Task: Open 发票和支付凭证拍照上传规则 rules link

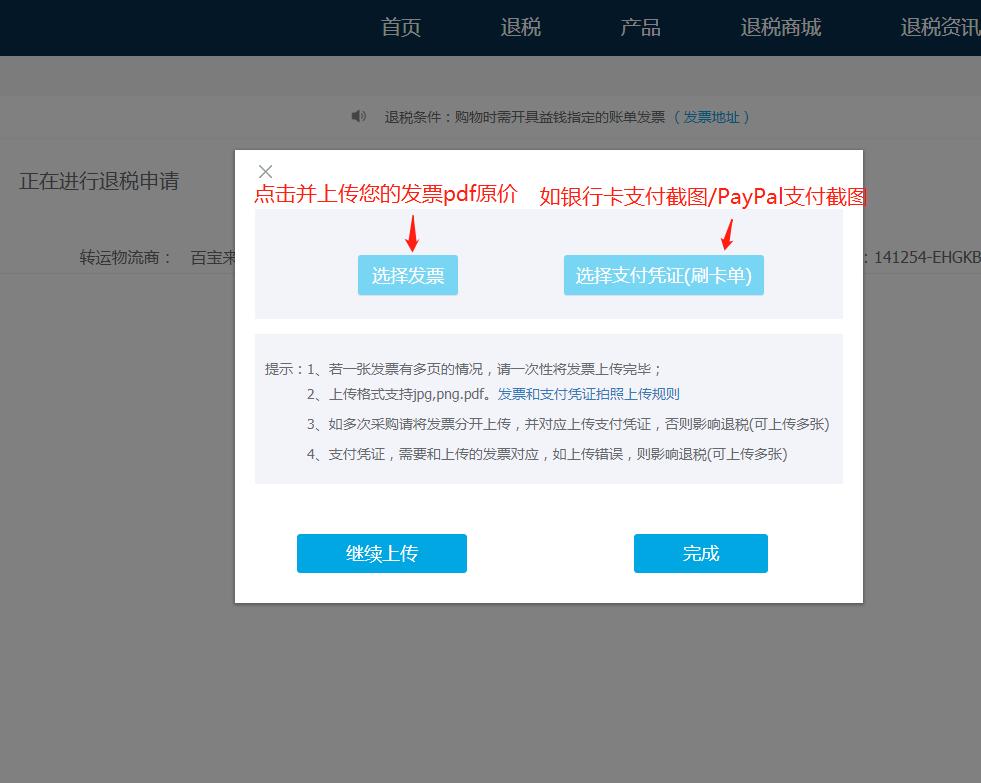Action: click(x=590, y=393)
